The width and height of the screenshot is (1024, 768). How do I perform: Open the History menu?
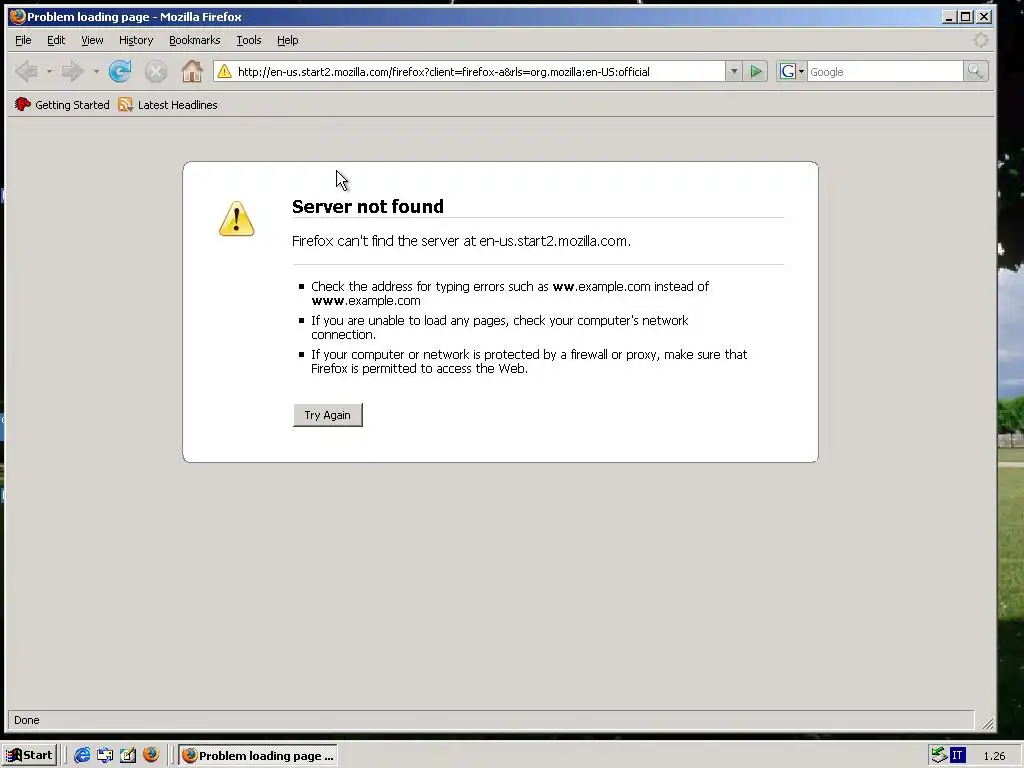[136, 40]
